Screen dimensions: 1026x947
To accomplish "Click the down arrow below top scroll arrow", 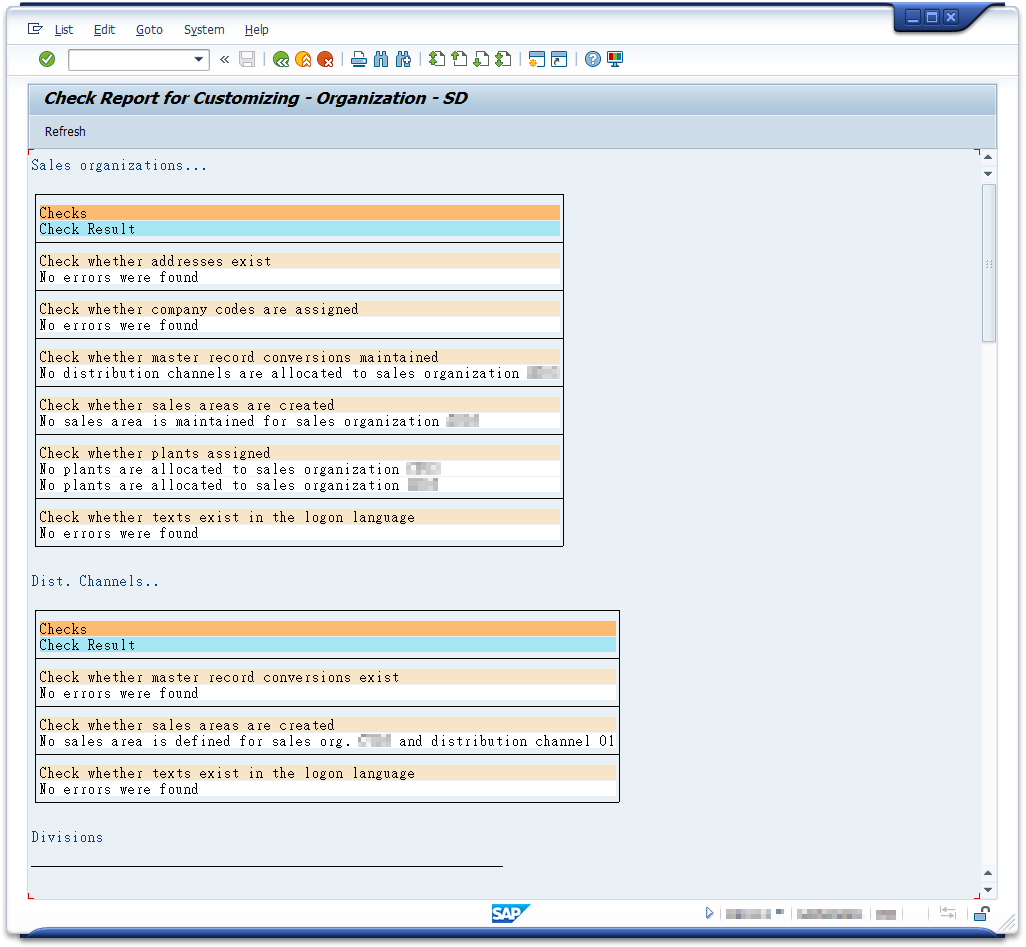I will [x=988, y=174].
